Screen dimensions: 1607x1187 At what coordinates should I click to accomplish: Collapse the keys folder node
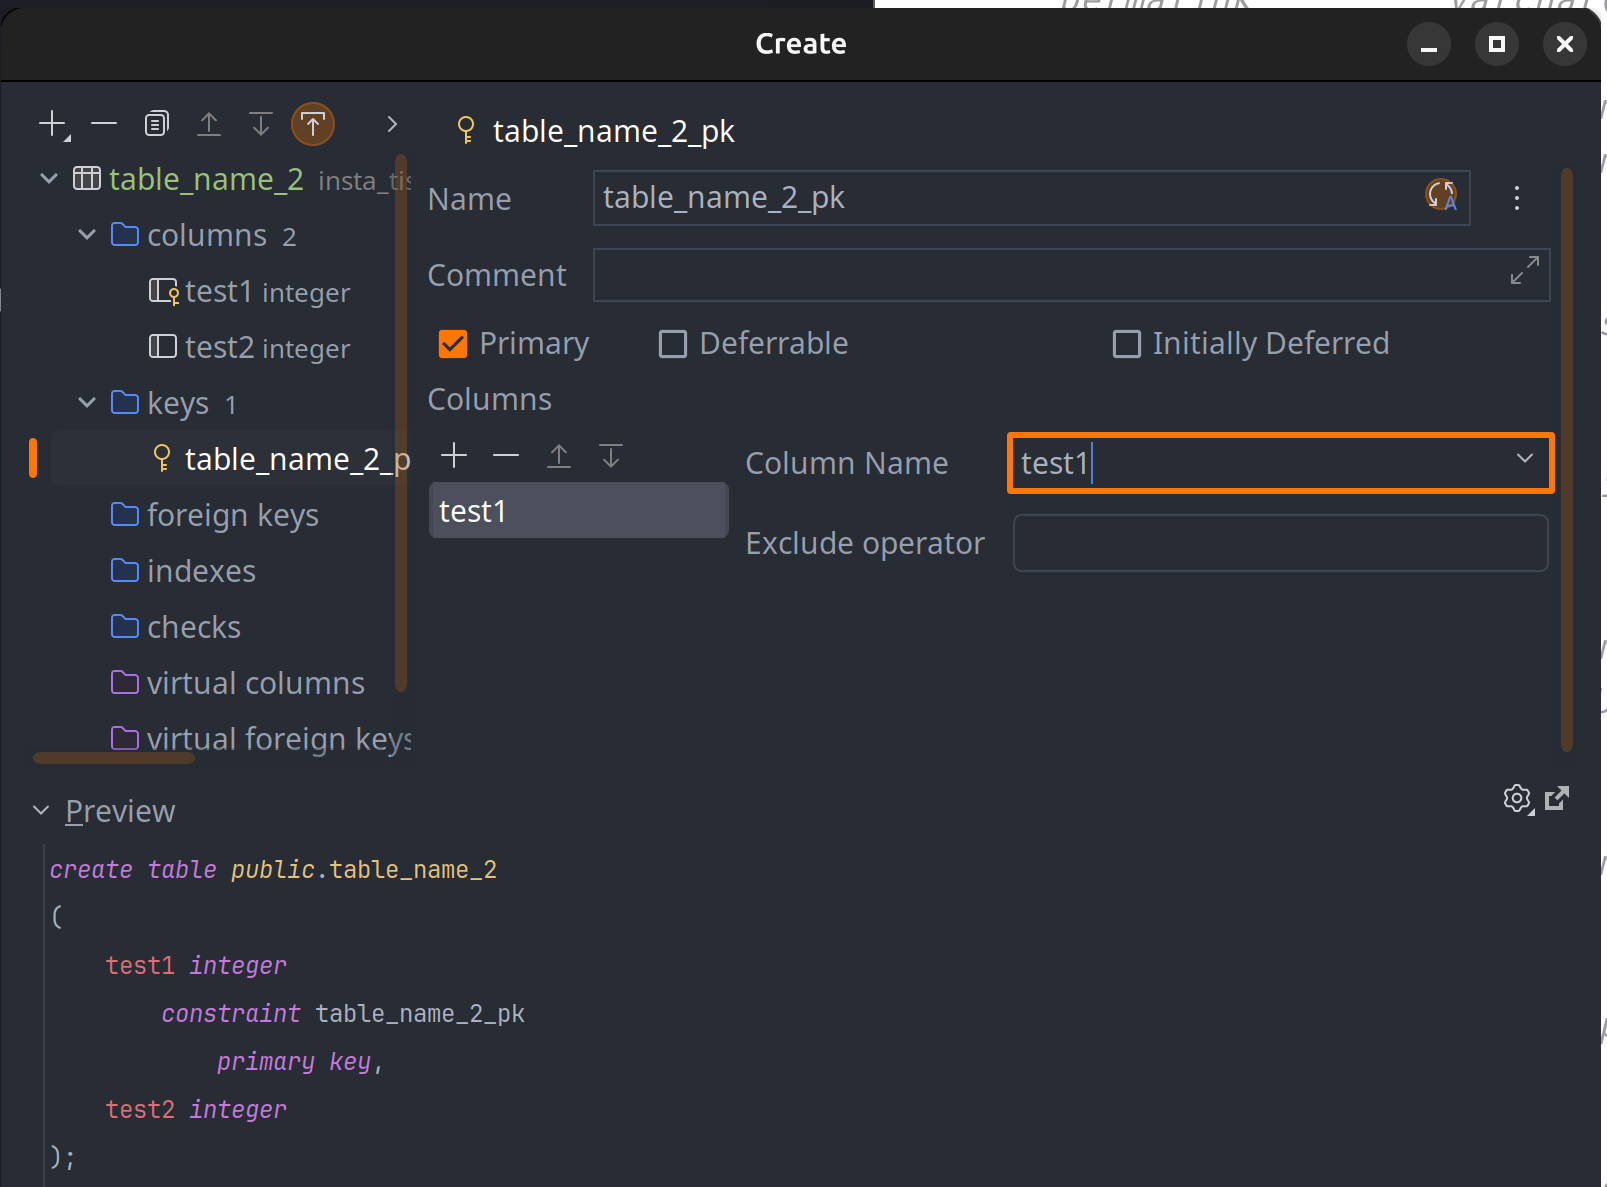pos(87,403)
